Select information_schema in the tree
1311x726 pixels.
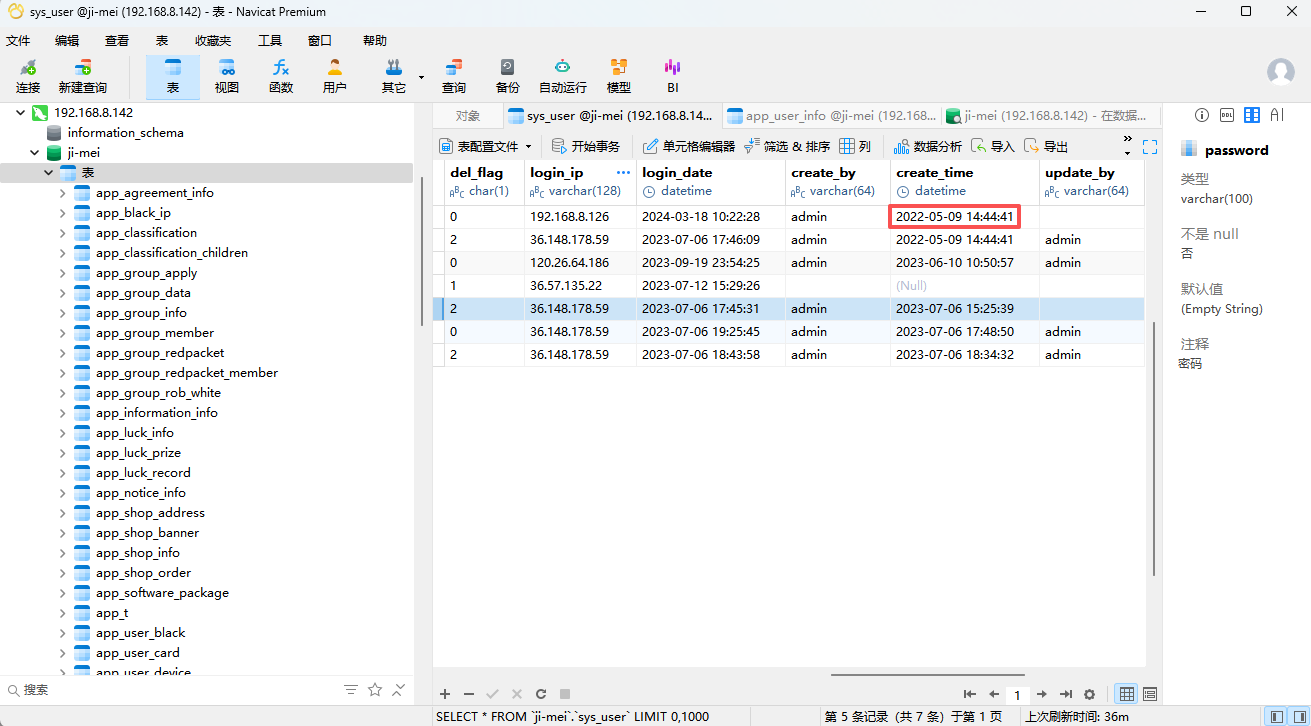[x=125, y=133]
